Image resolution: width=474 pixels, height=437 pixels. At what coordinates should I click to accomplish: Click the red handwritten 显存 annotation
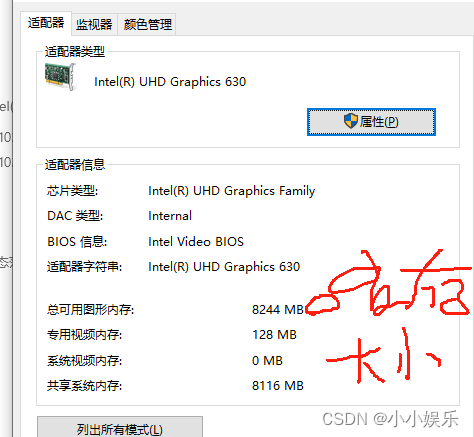[x=388, y=283]
